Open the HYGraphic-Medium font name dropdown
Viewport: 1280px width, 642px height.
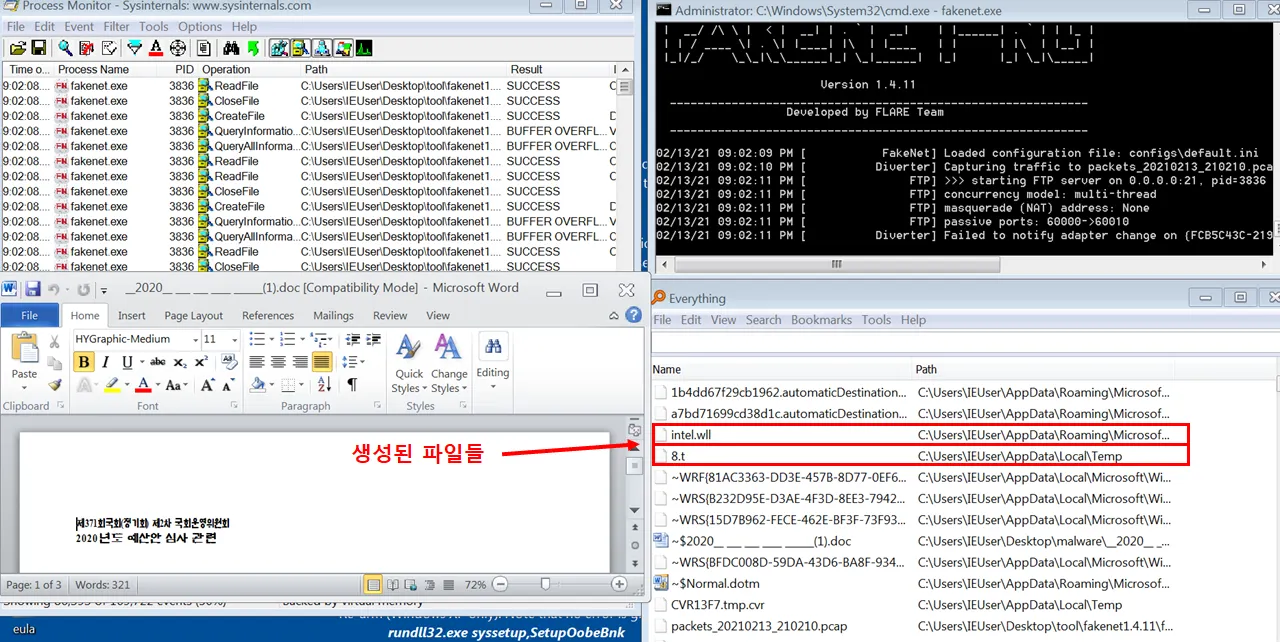[195, 340]
